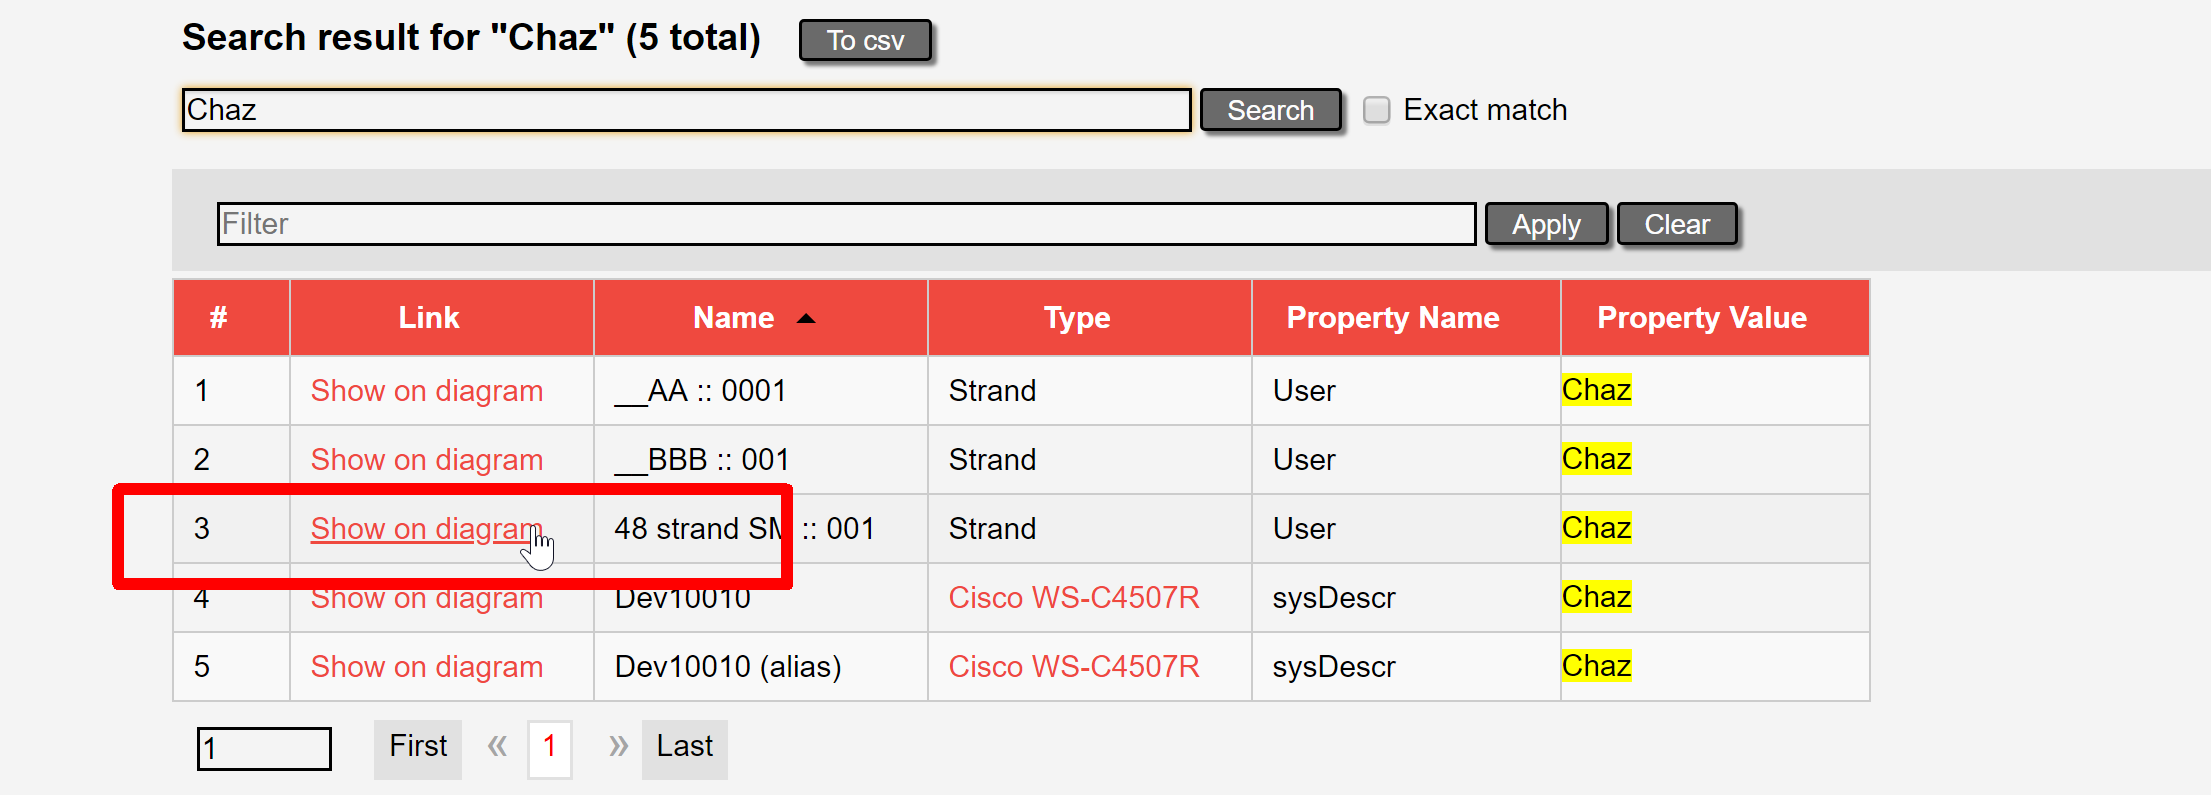
Task: Click the next page double-chevron icon
Action: 618,747
